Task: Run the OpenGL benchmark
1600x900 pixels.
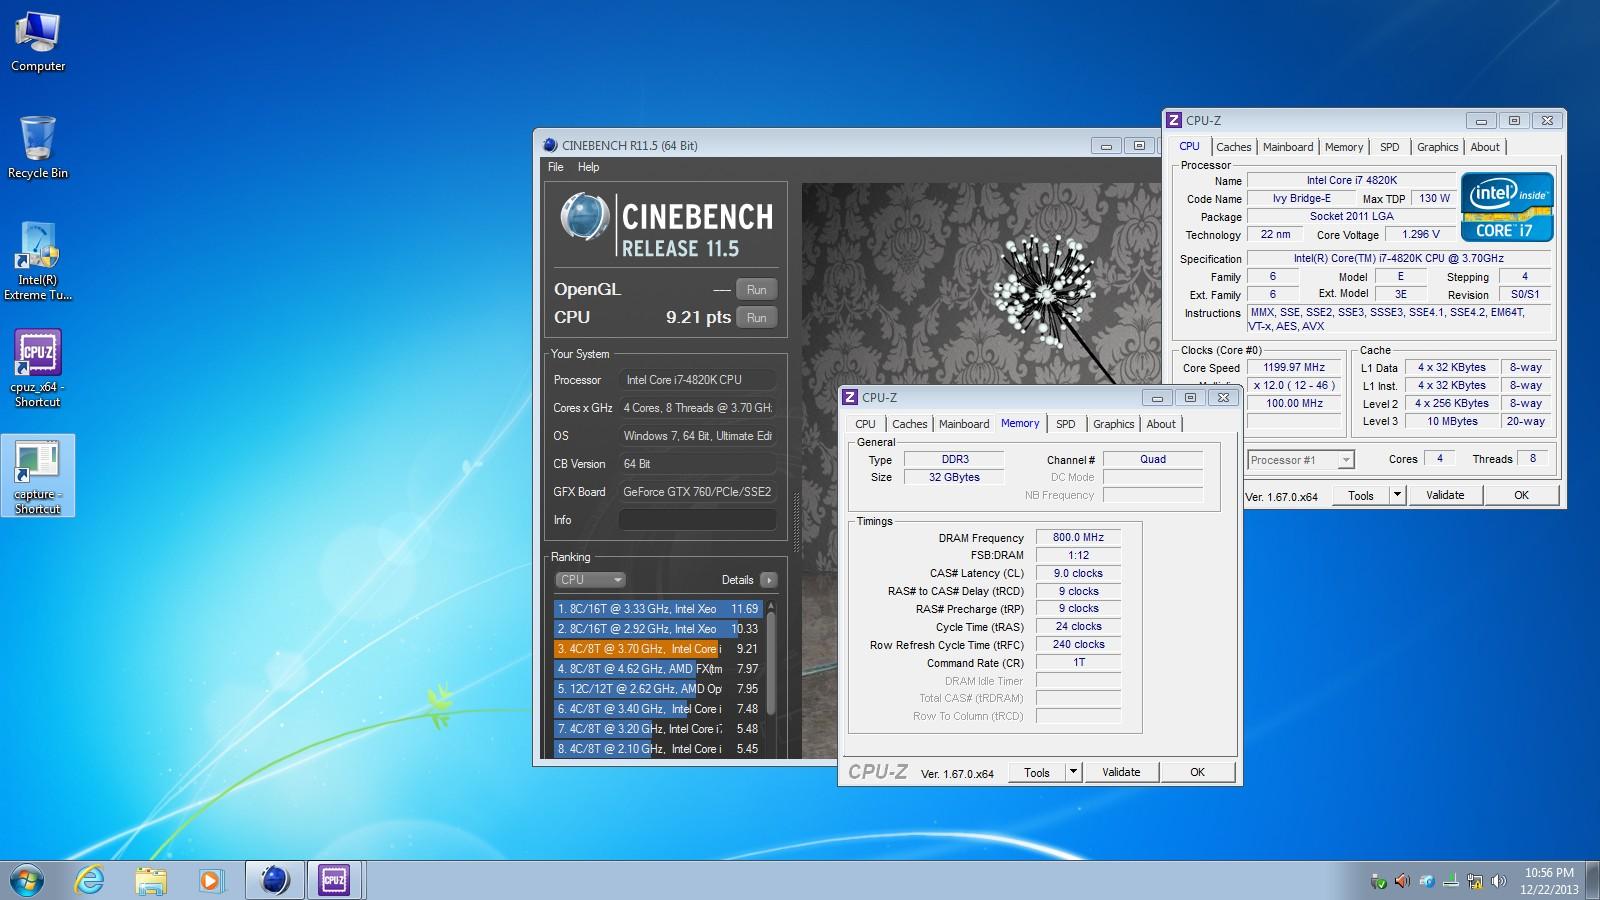Action: coord(757,290)
